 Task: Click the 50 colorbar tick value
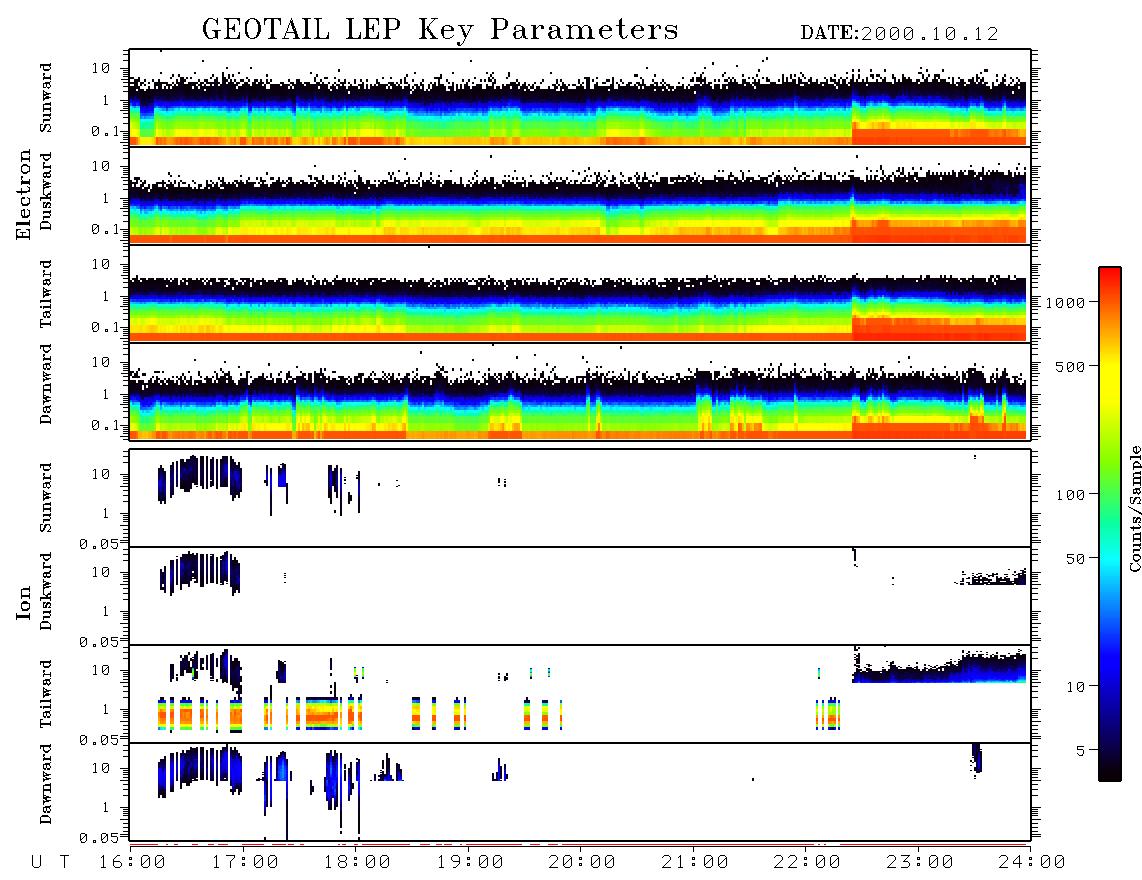(1075, 559)
